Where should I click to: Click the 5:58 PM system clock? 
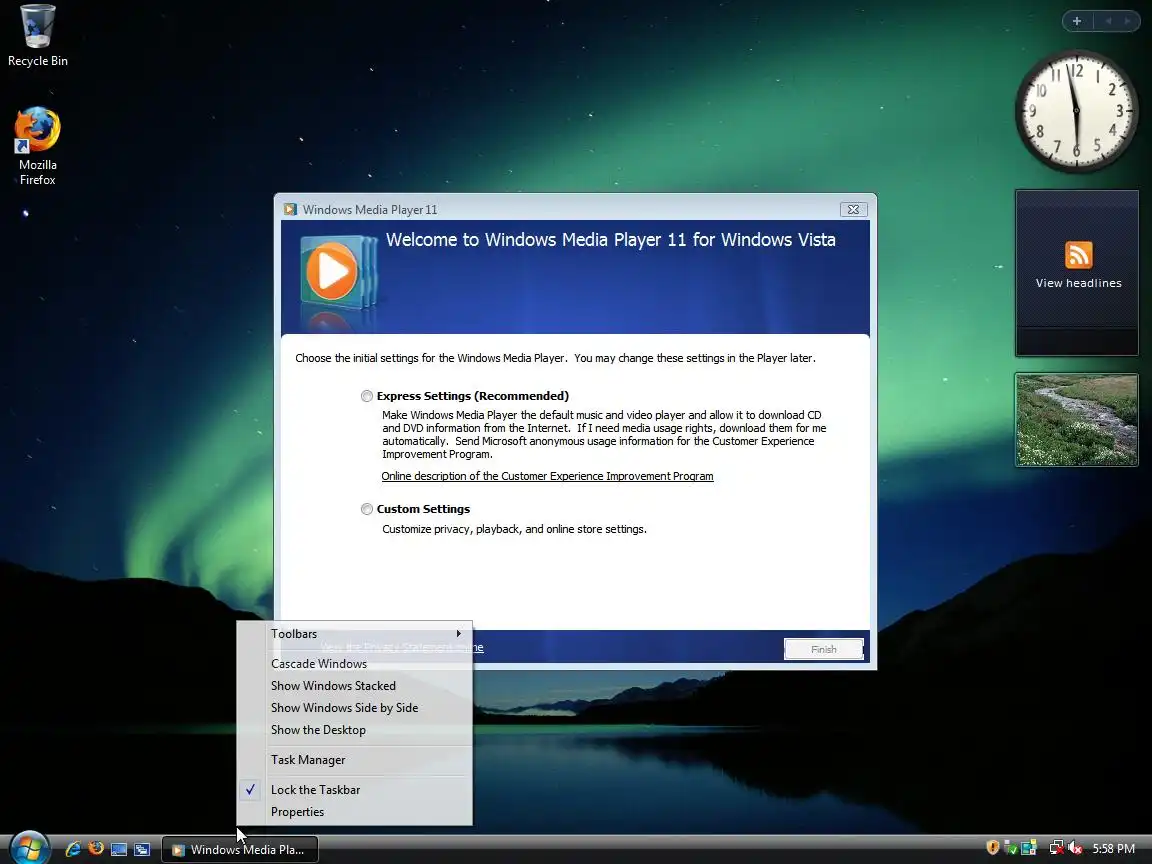coord(1113,849)
